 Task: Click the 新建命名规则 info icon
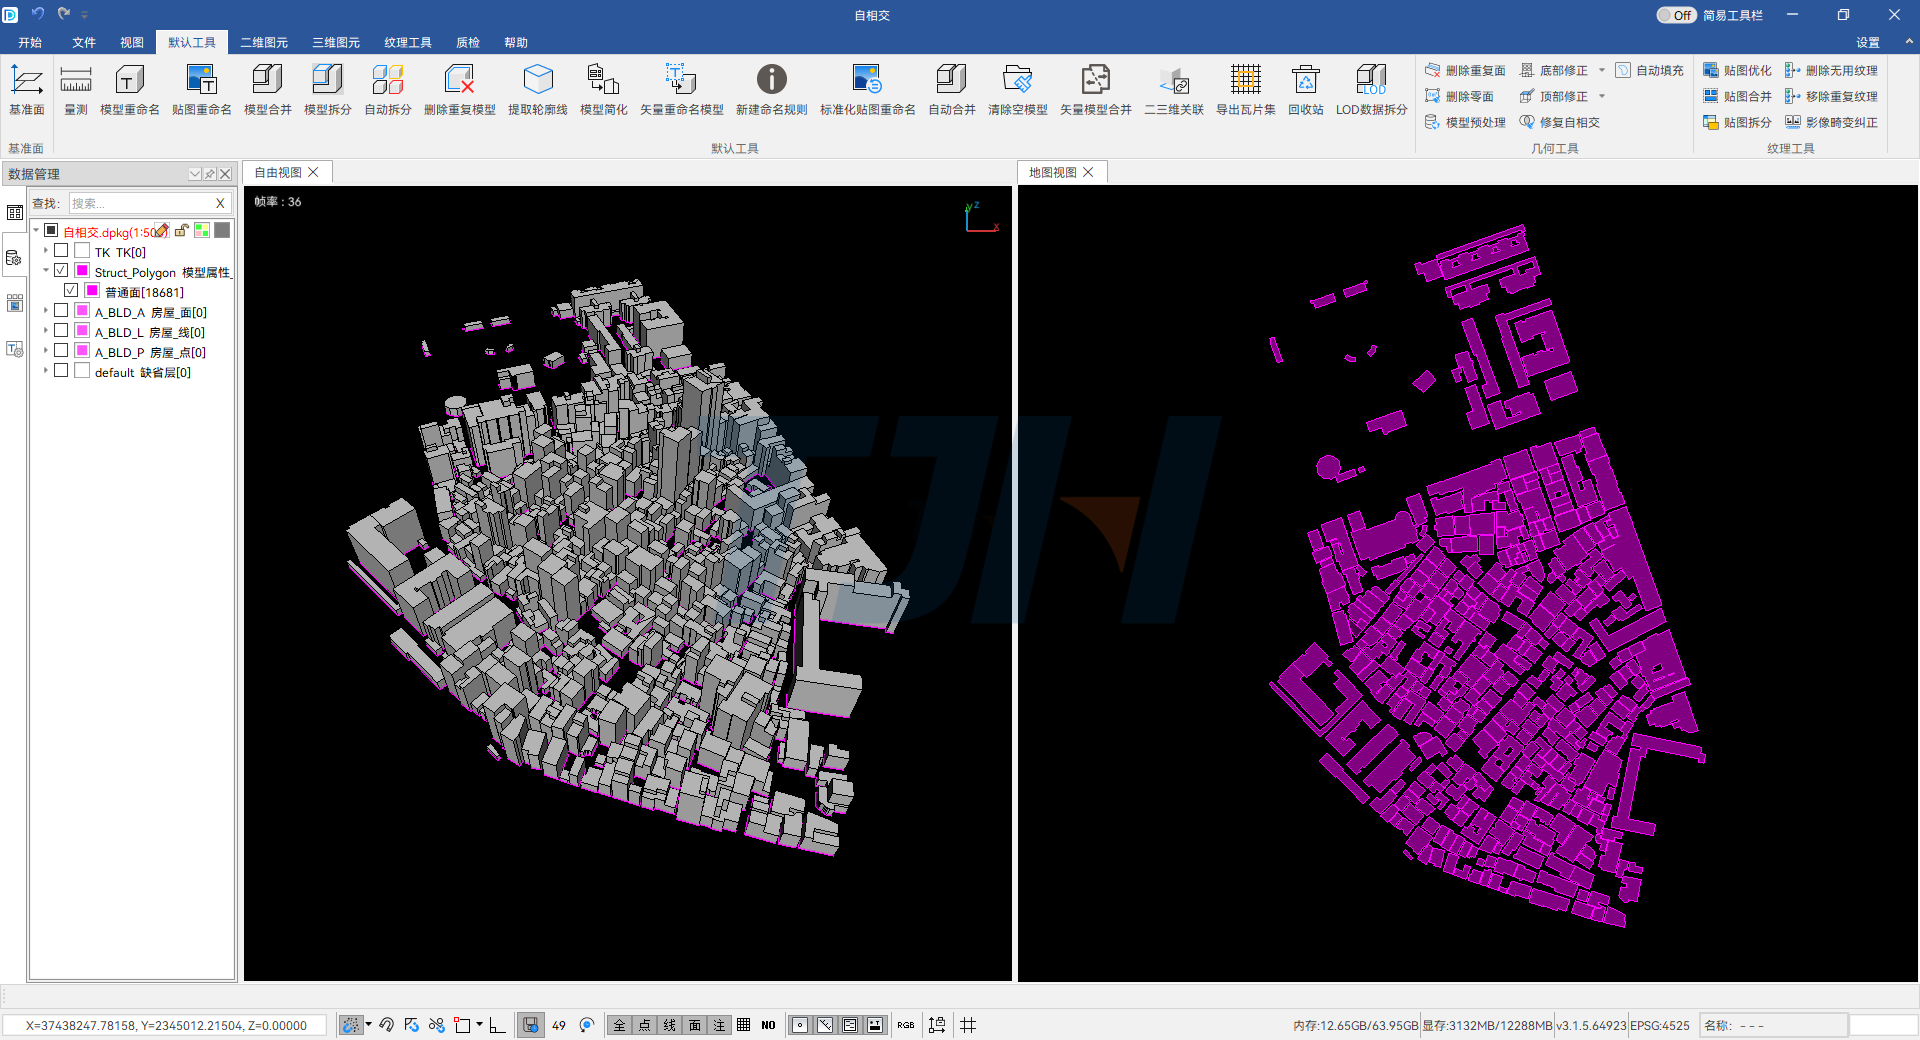pyautogui.click(x=771, y=80)
